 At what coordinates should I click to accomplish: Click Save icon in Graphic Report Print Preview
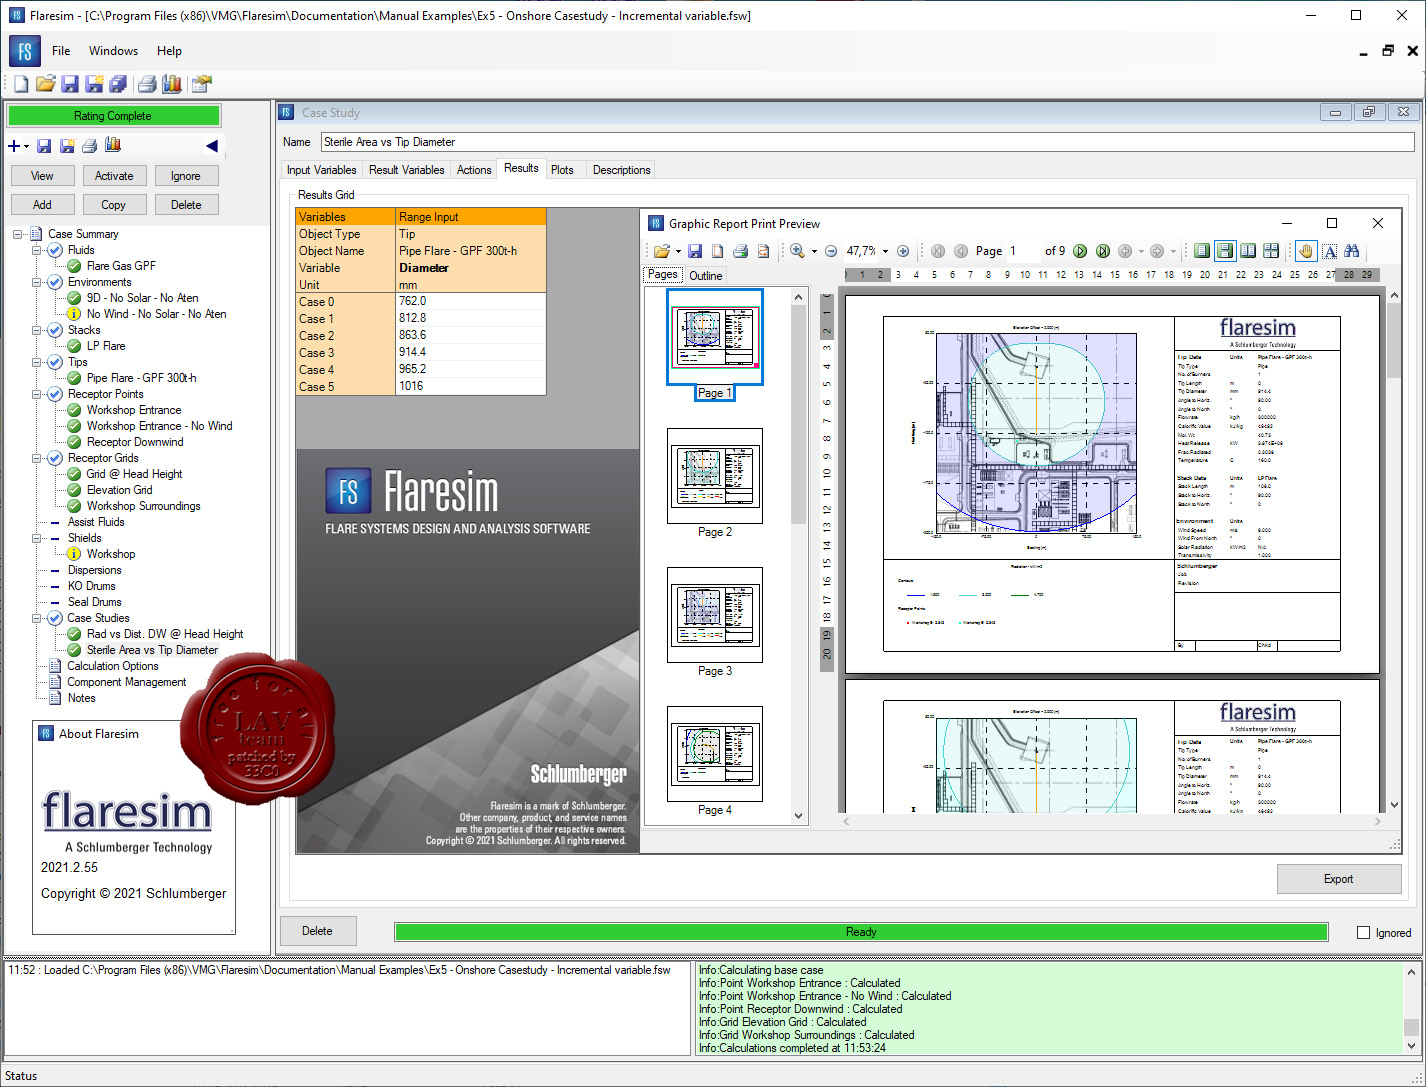(x=695, y=251)
